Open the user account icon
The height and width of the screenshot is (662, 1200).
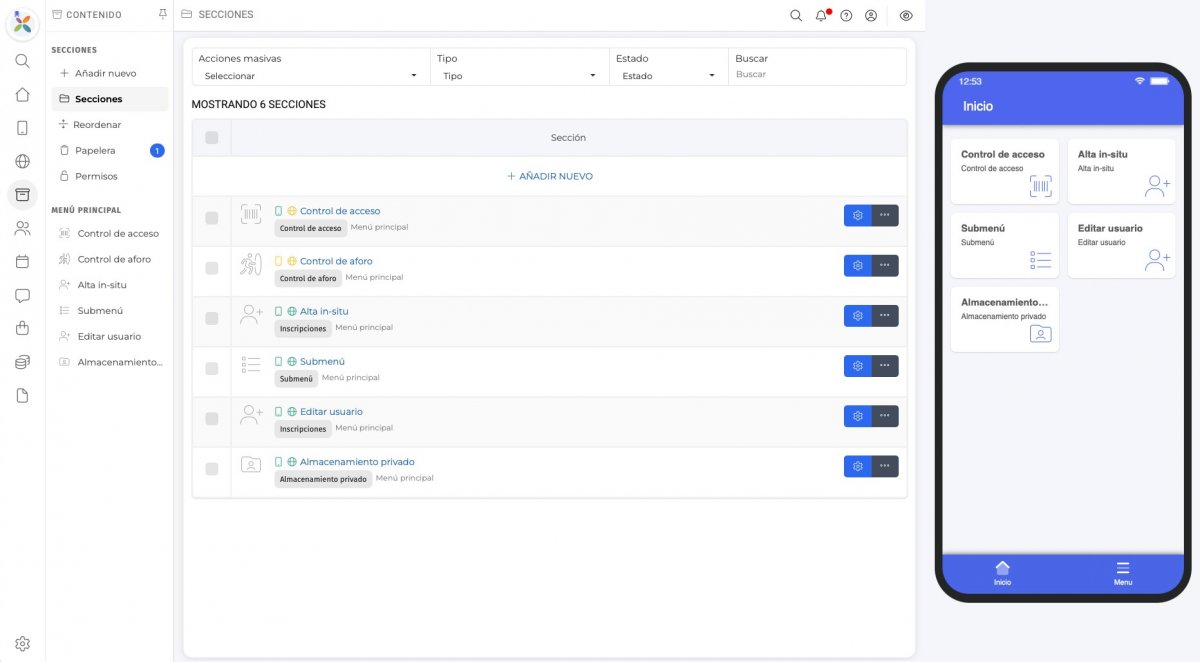[871, 15]
